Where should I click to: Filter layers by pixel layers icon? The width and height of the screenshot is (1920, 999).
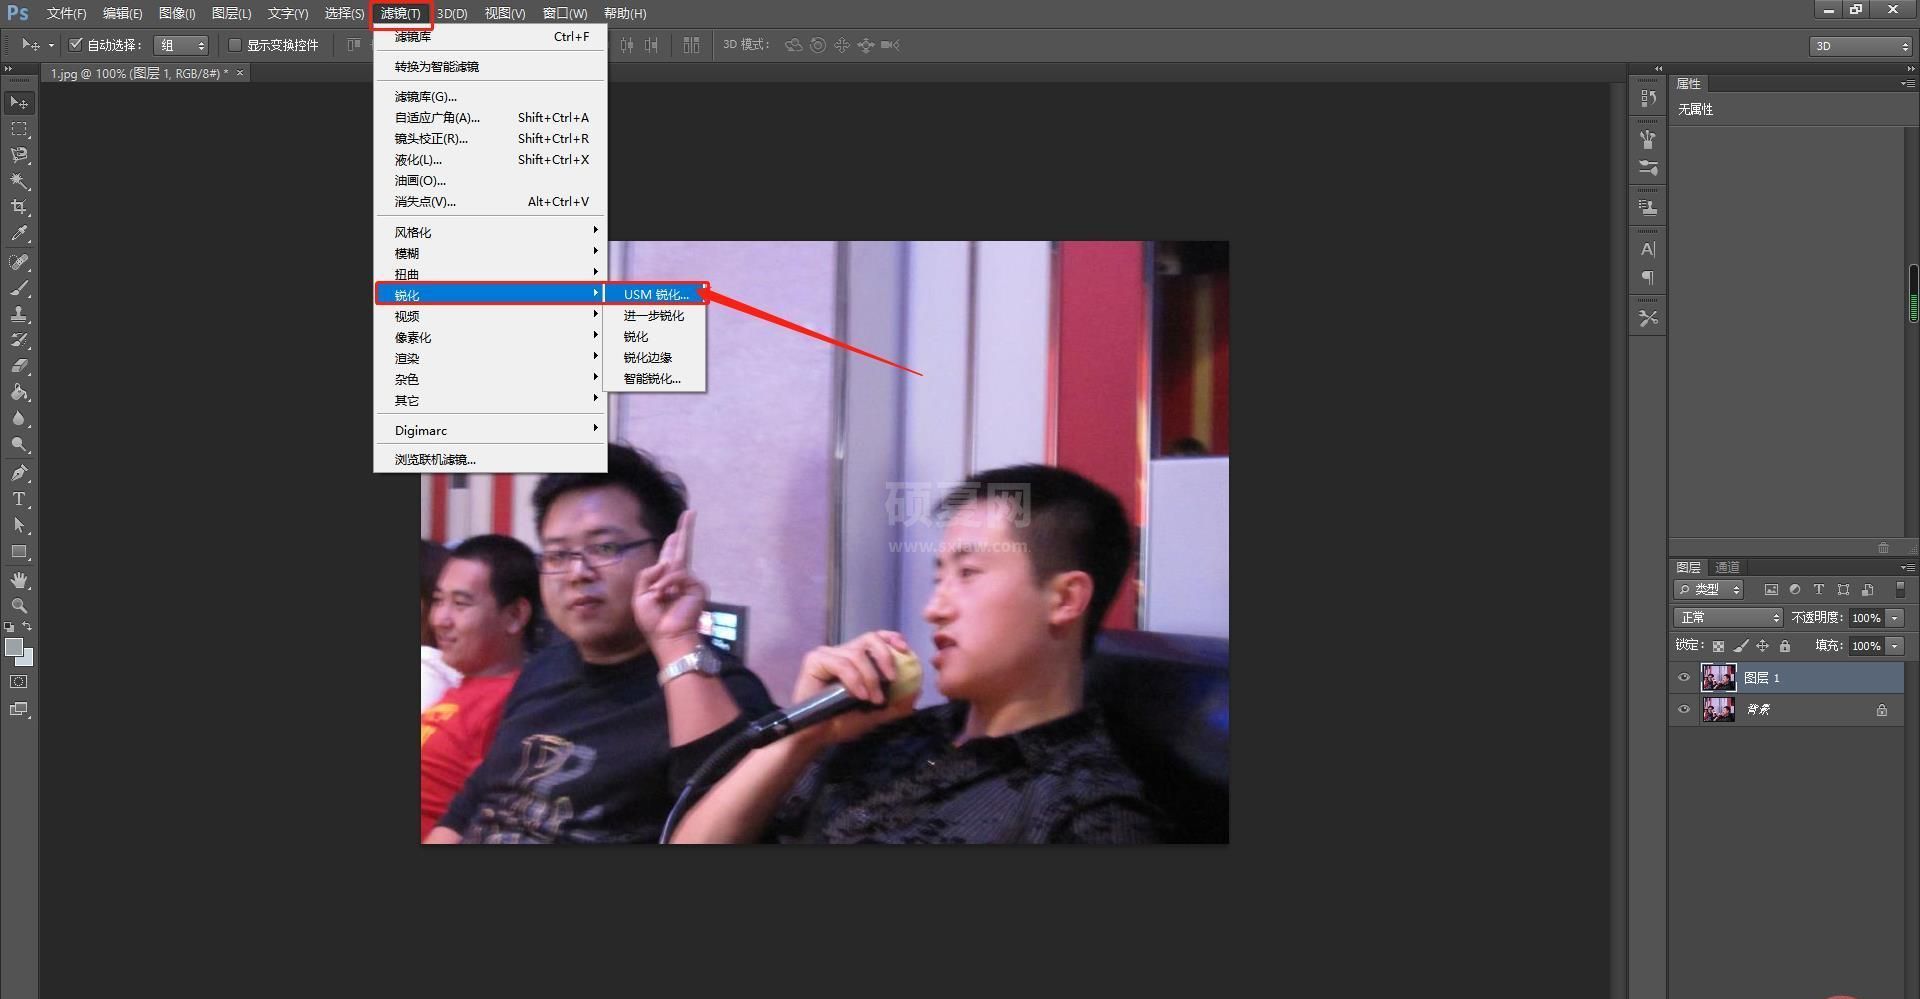click(1771, 590)
